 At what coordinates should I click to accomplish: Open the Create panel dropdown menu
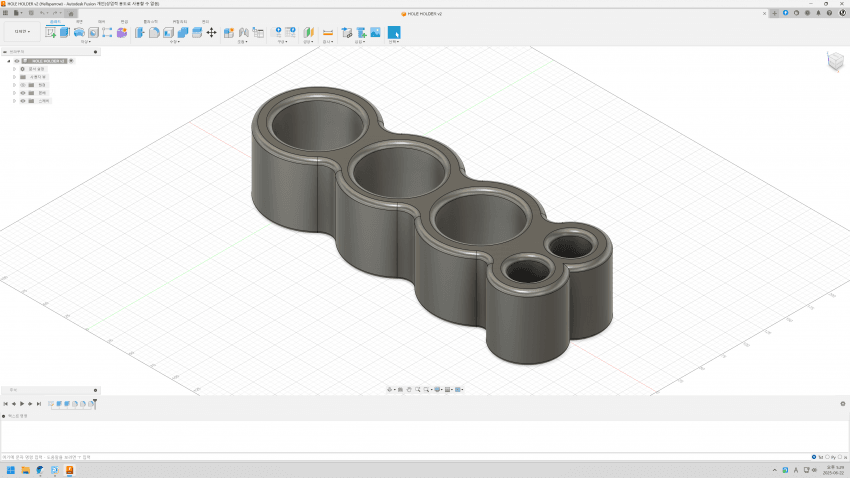click(x=86, y=42)
